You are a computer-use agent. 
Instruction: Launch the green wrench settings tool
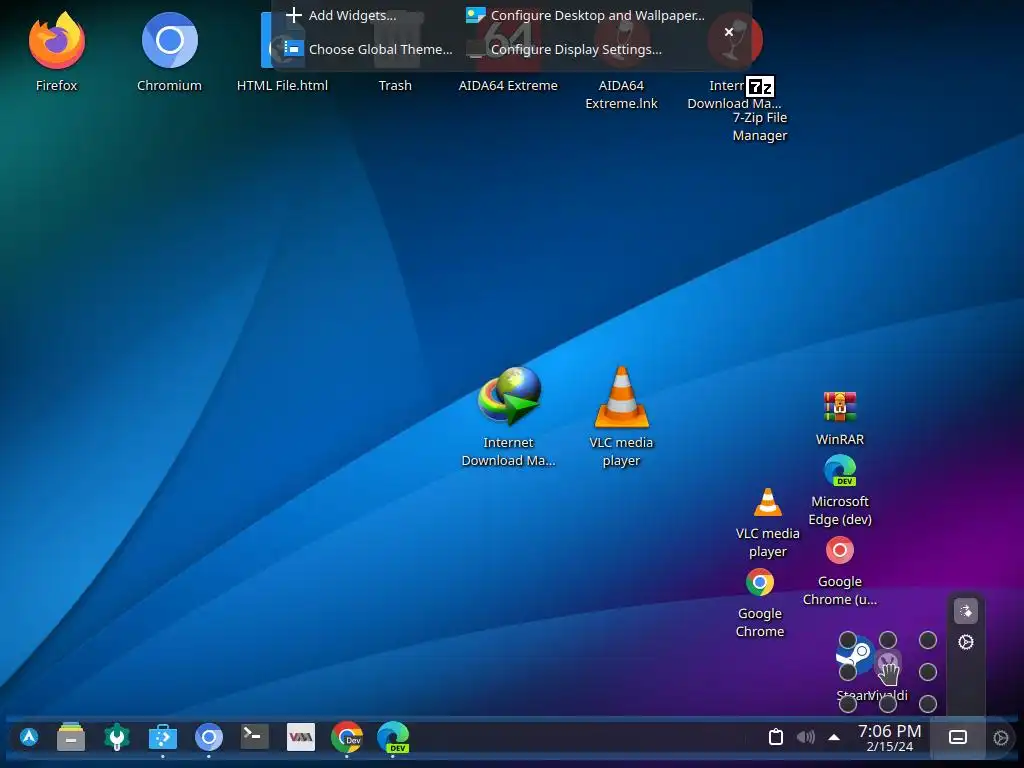tap(117, 737)
